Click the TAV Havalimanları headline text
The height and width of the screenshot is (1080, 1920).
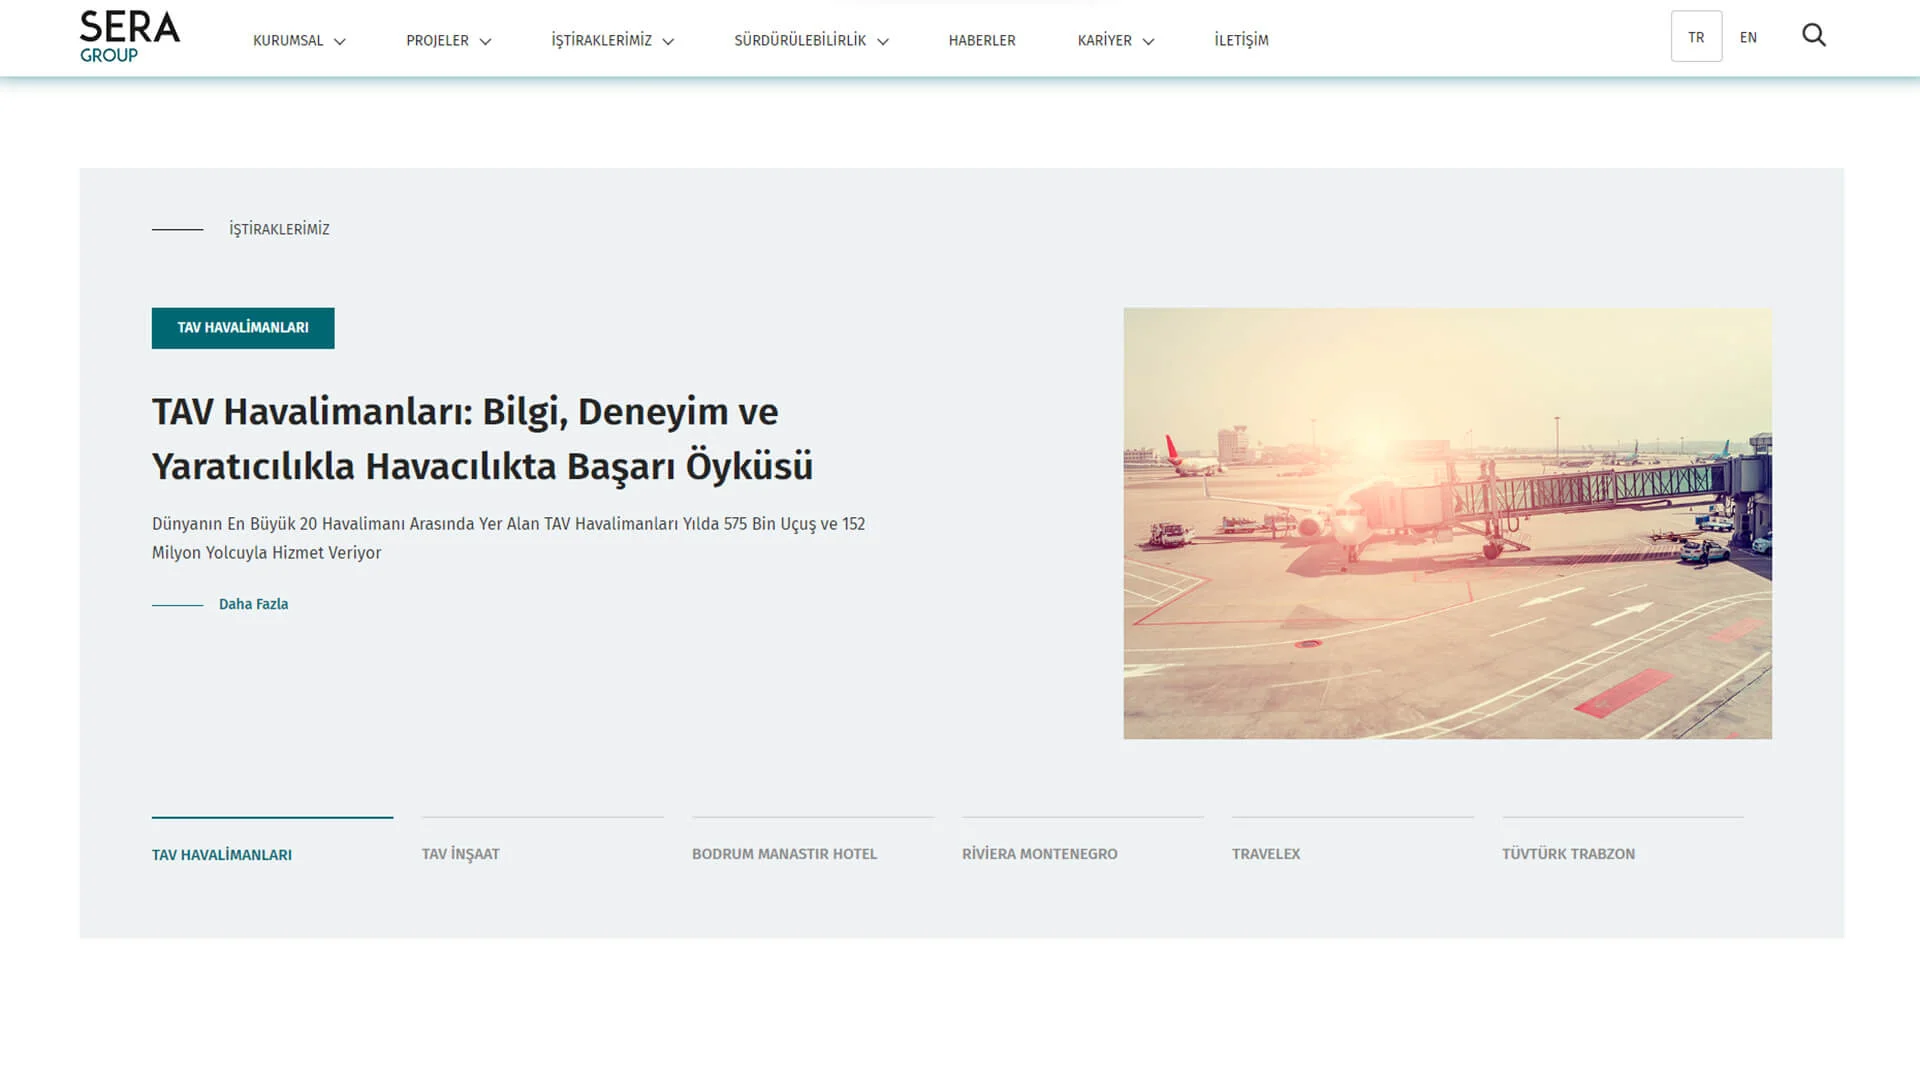coord(482,439)
